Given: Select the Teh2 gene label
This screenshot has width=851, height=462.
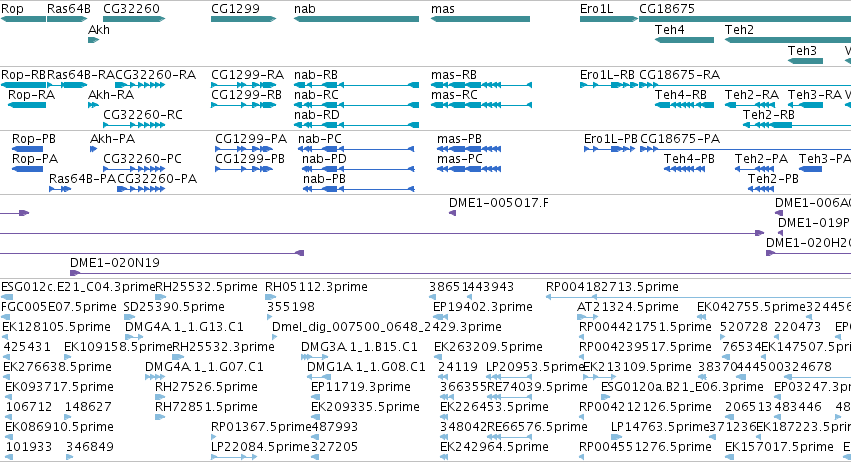Looking at the screenshot, I should click(x=739, y=30).
